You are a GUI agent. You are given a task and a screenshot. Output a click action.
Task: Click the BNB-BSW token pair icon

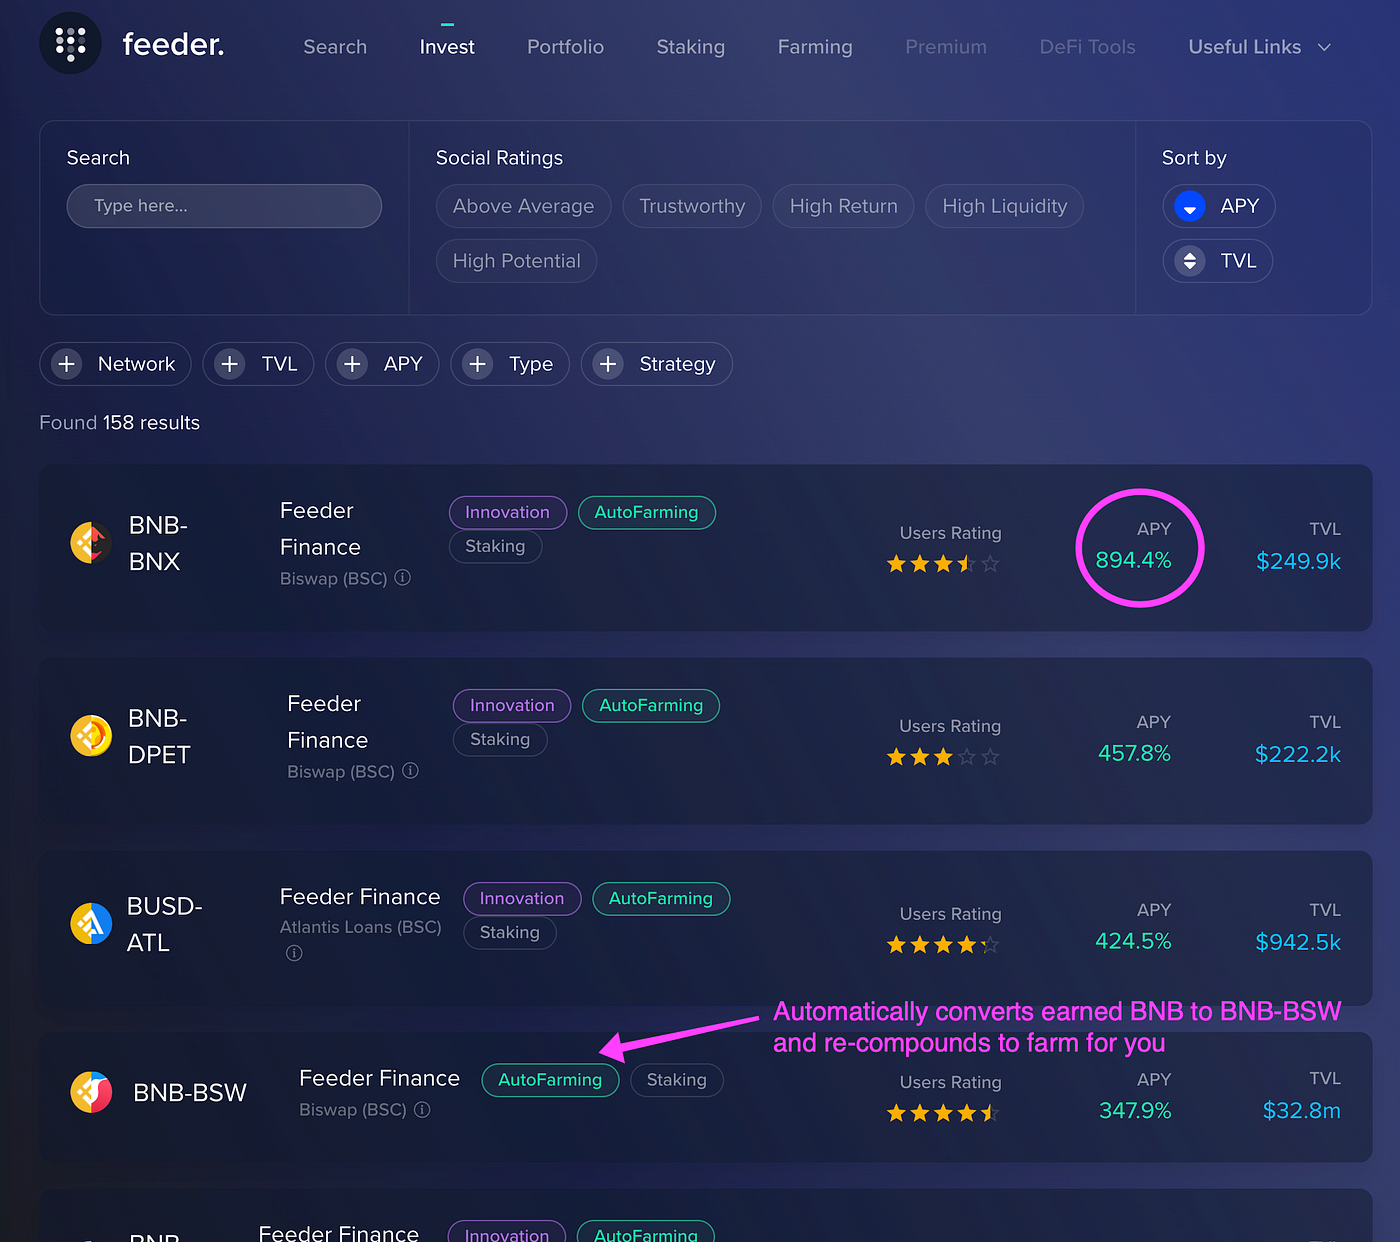coord(91,1092)
